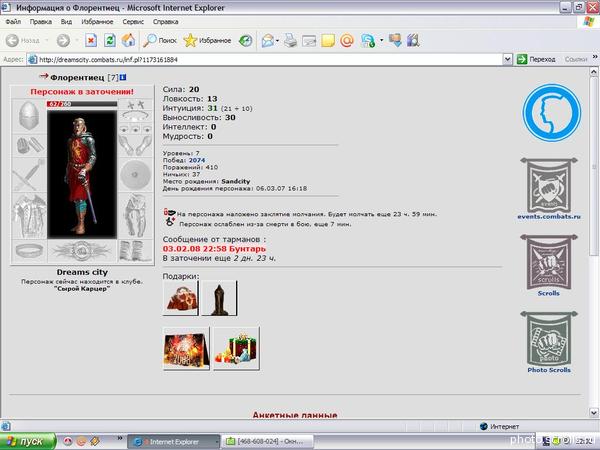Viewport: 600px width, 450px height.
Task: Click the crossed weapons slot
Action: click(29, 174)
